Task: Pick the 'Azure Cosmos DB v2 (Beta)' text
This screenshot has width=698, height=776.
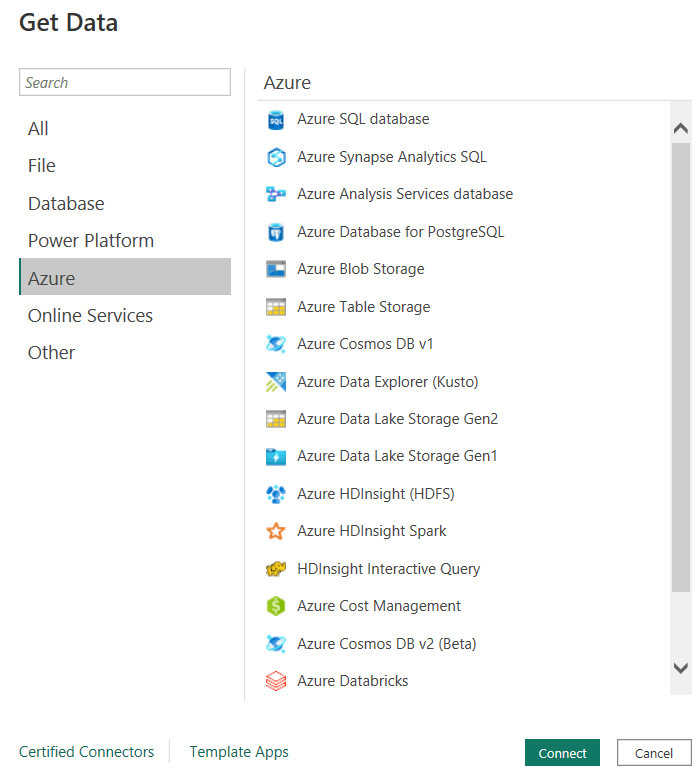Action: point(387,644)
